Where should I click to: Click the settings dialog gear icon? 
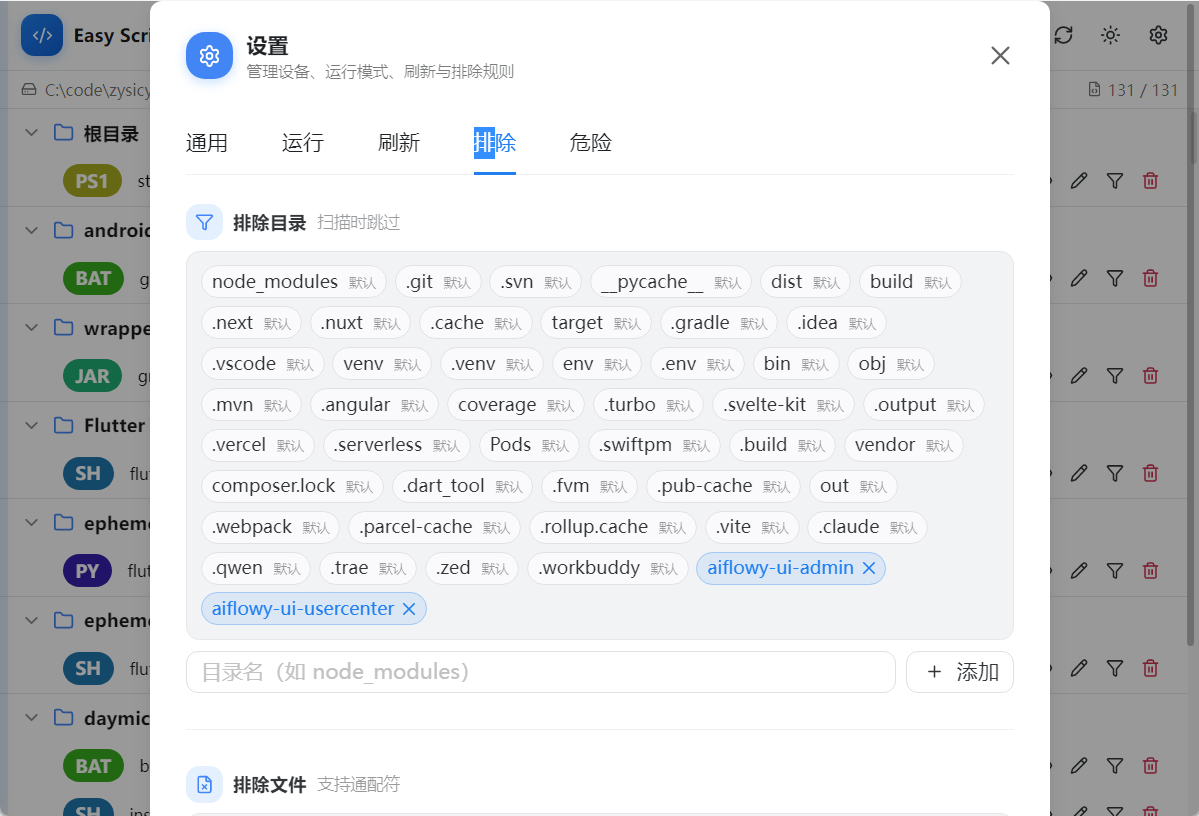pyautogui.click(x=210, y=56)
